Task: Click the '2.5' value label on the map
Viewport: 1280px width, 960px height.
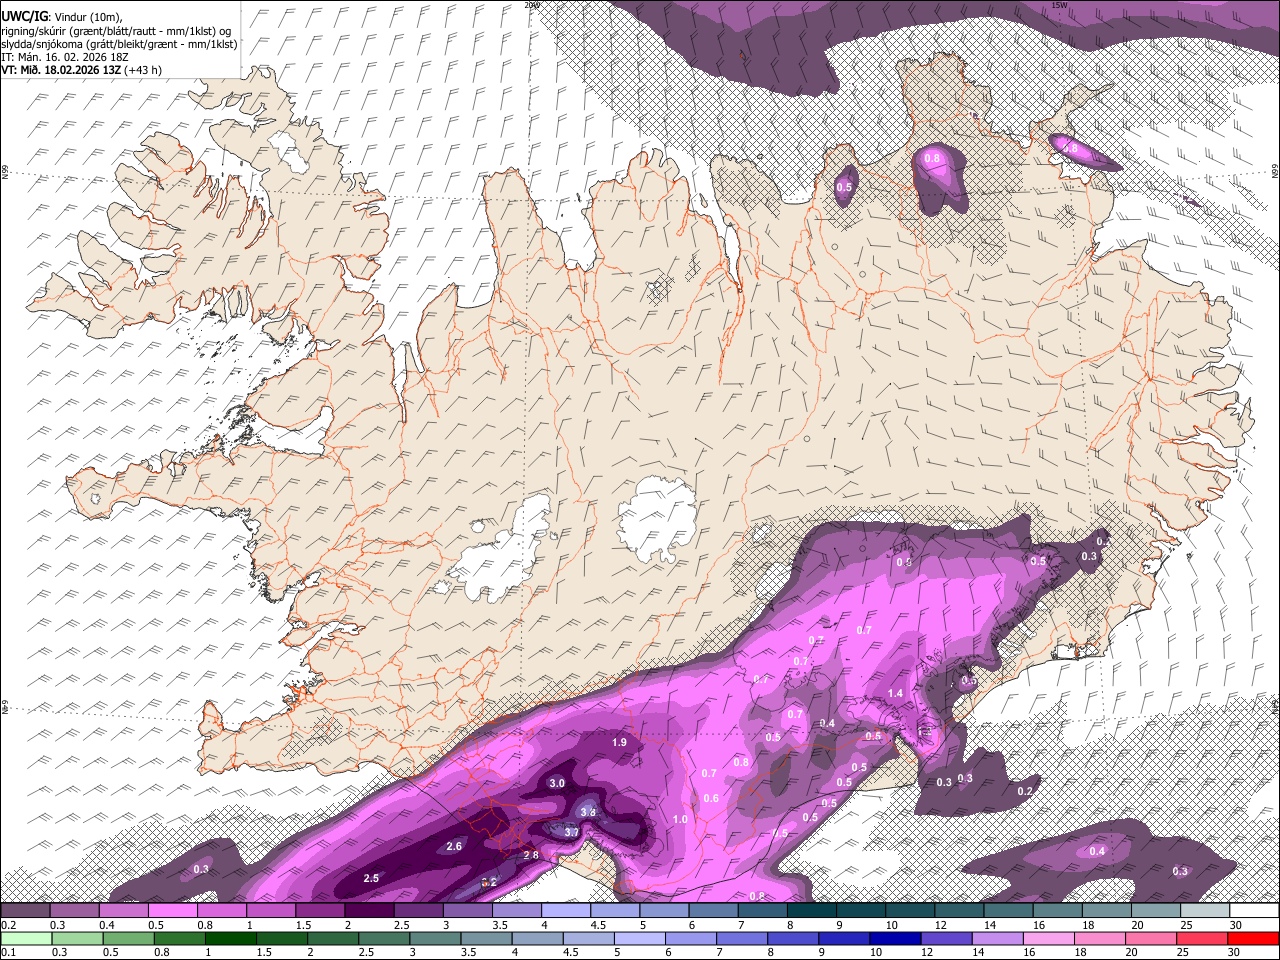Action: (x=371, y=878)
